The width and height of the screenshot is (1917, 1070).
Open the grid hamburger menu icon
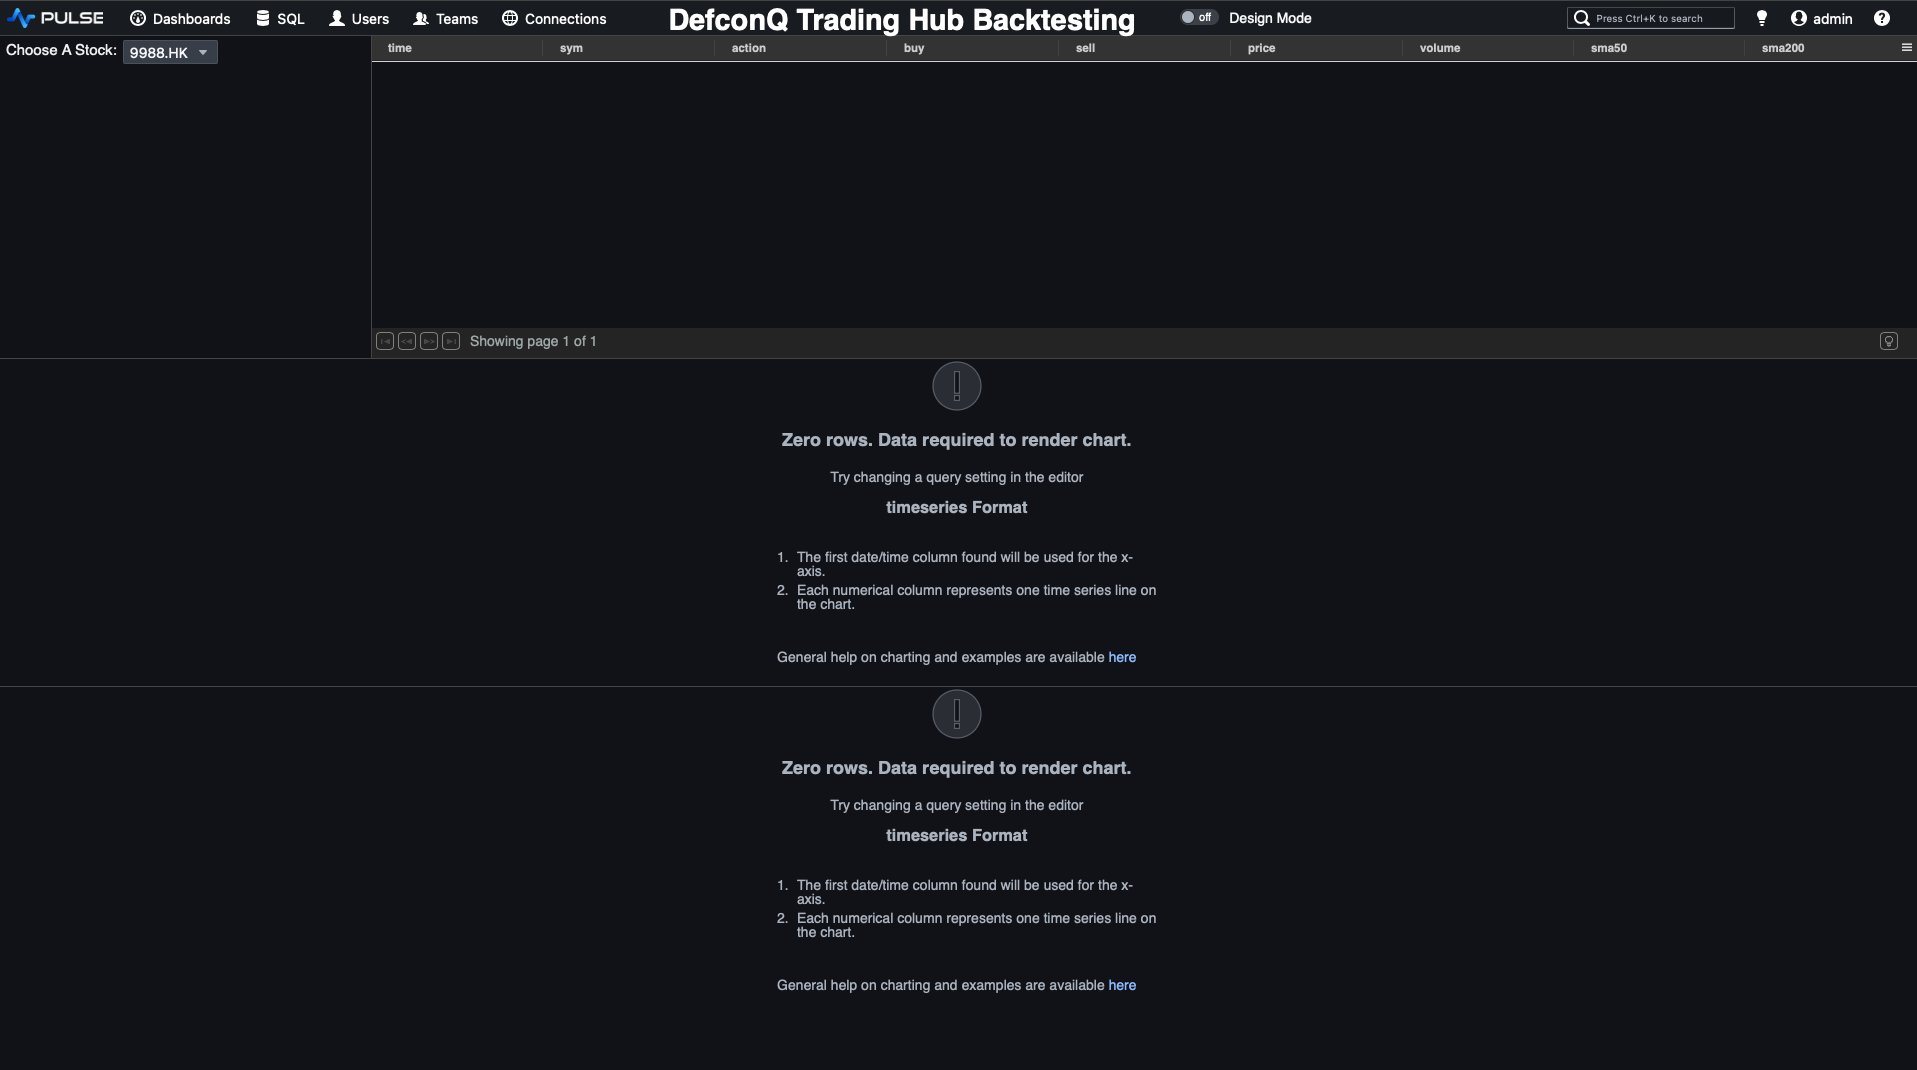pos(1905,47)
